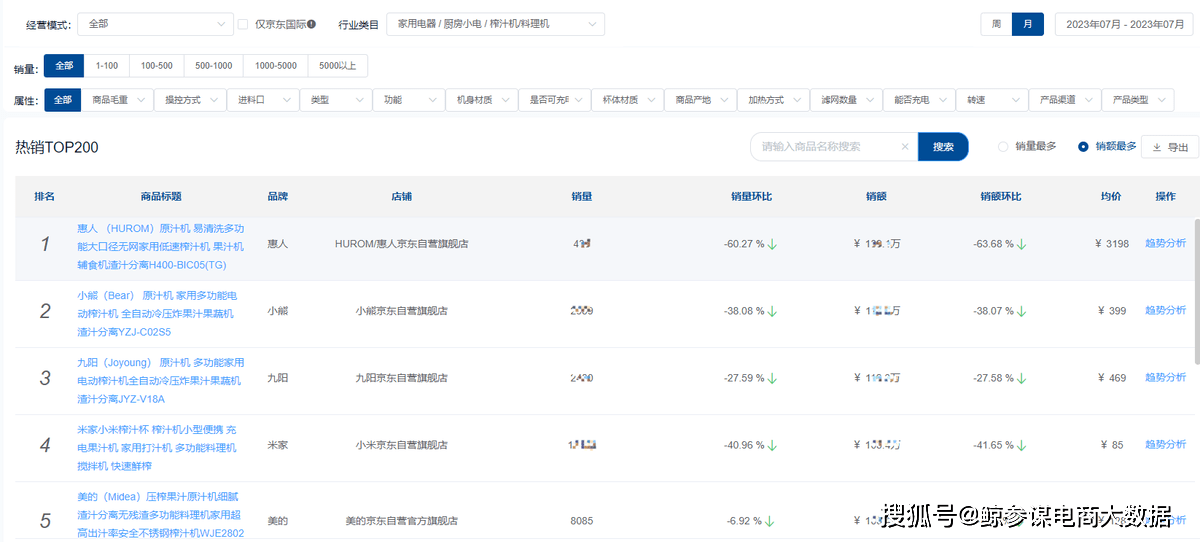
Task: Expand the 产品类型 attribute dropdown
Action: [1140, 100]
